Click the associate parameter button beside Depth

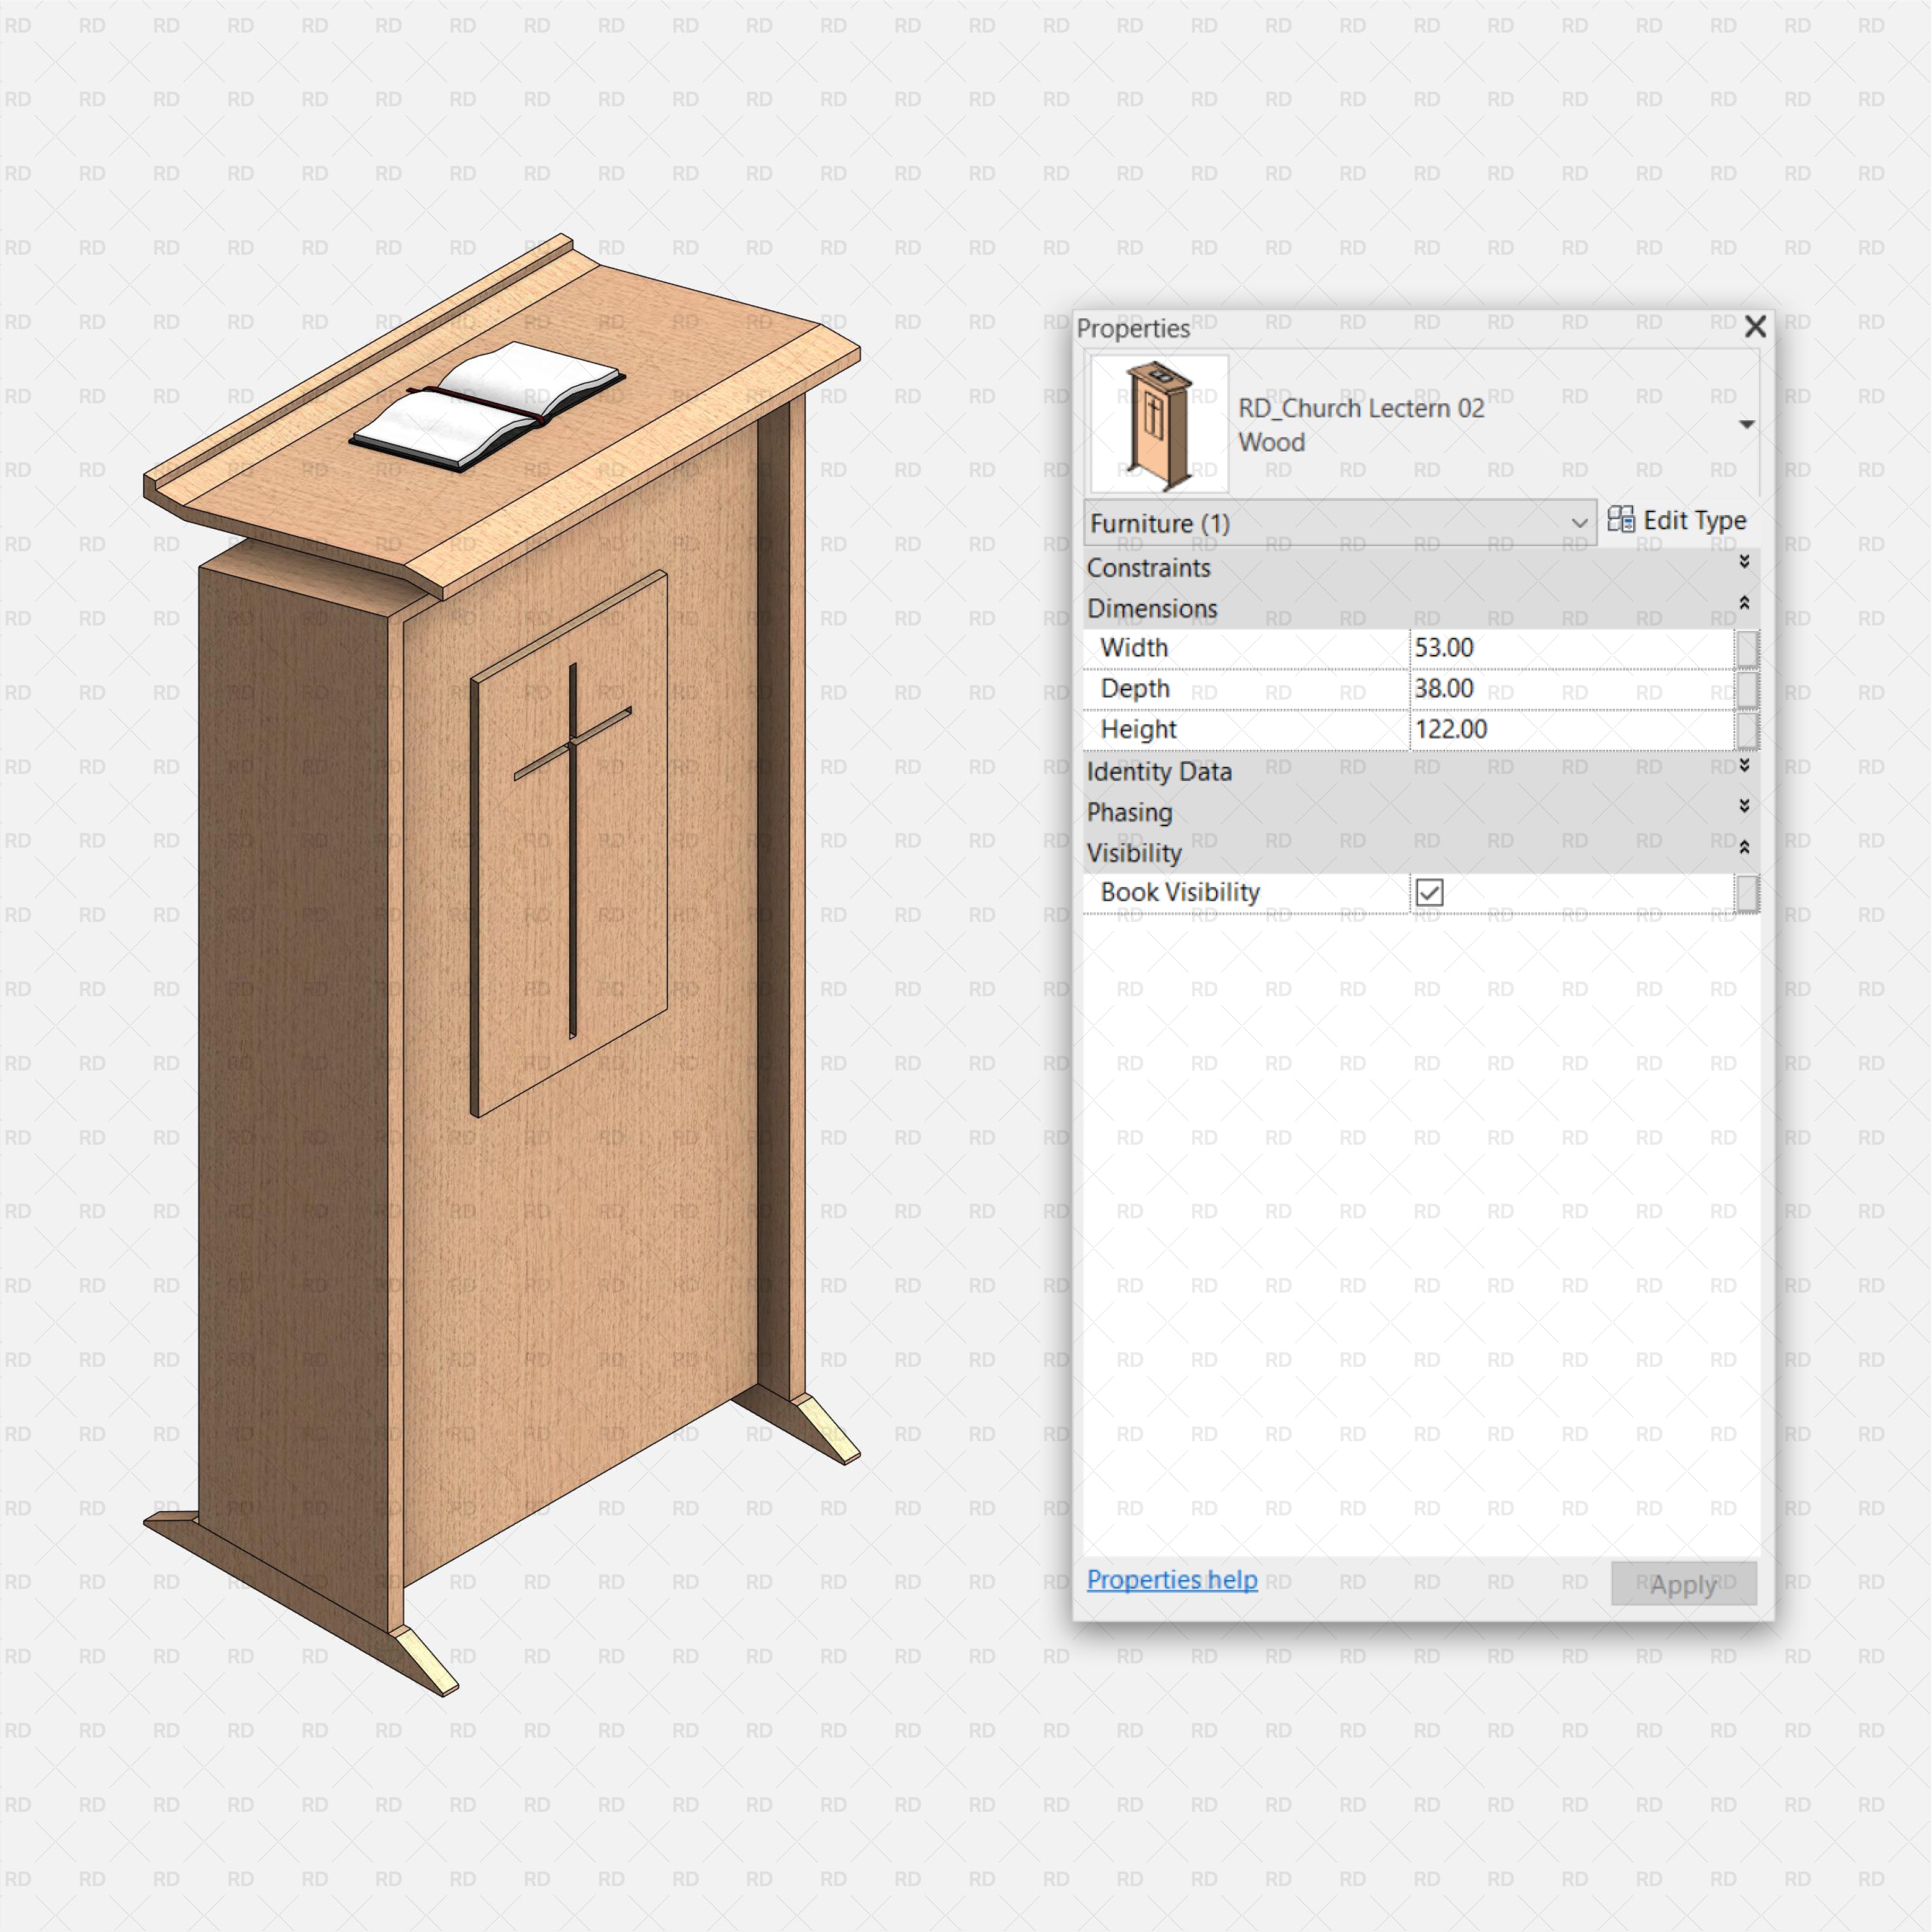1748,689
